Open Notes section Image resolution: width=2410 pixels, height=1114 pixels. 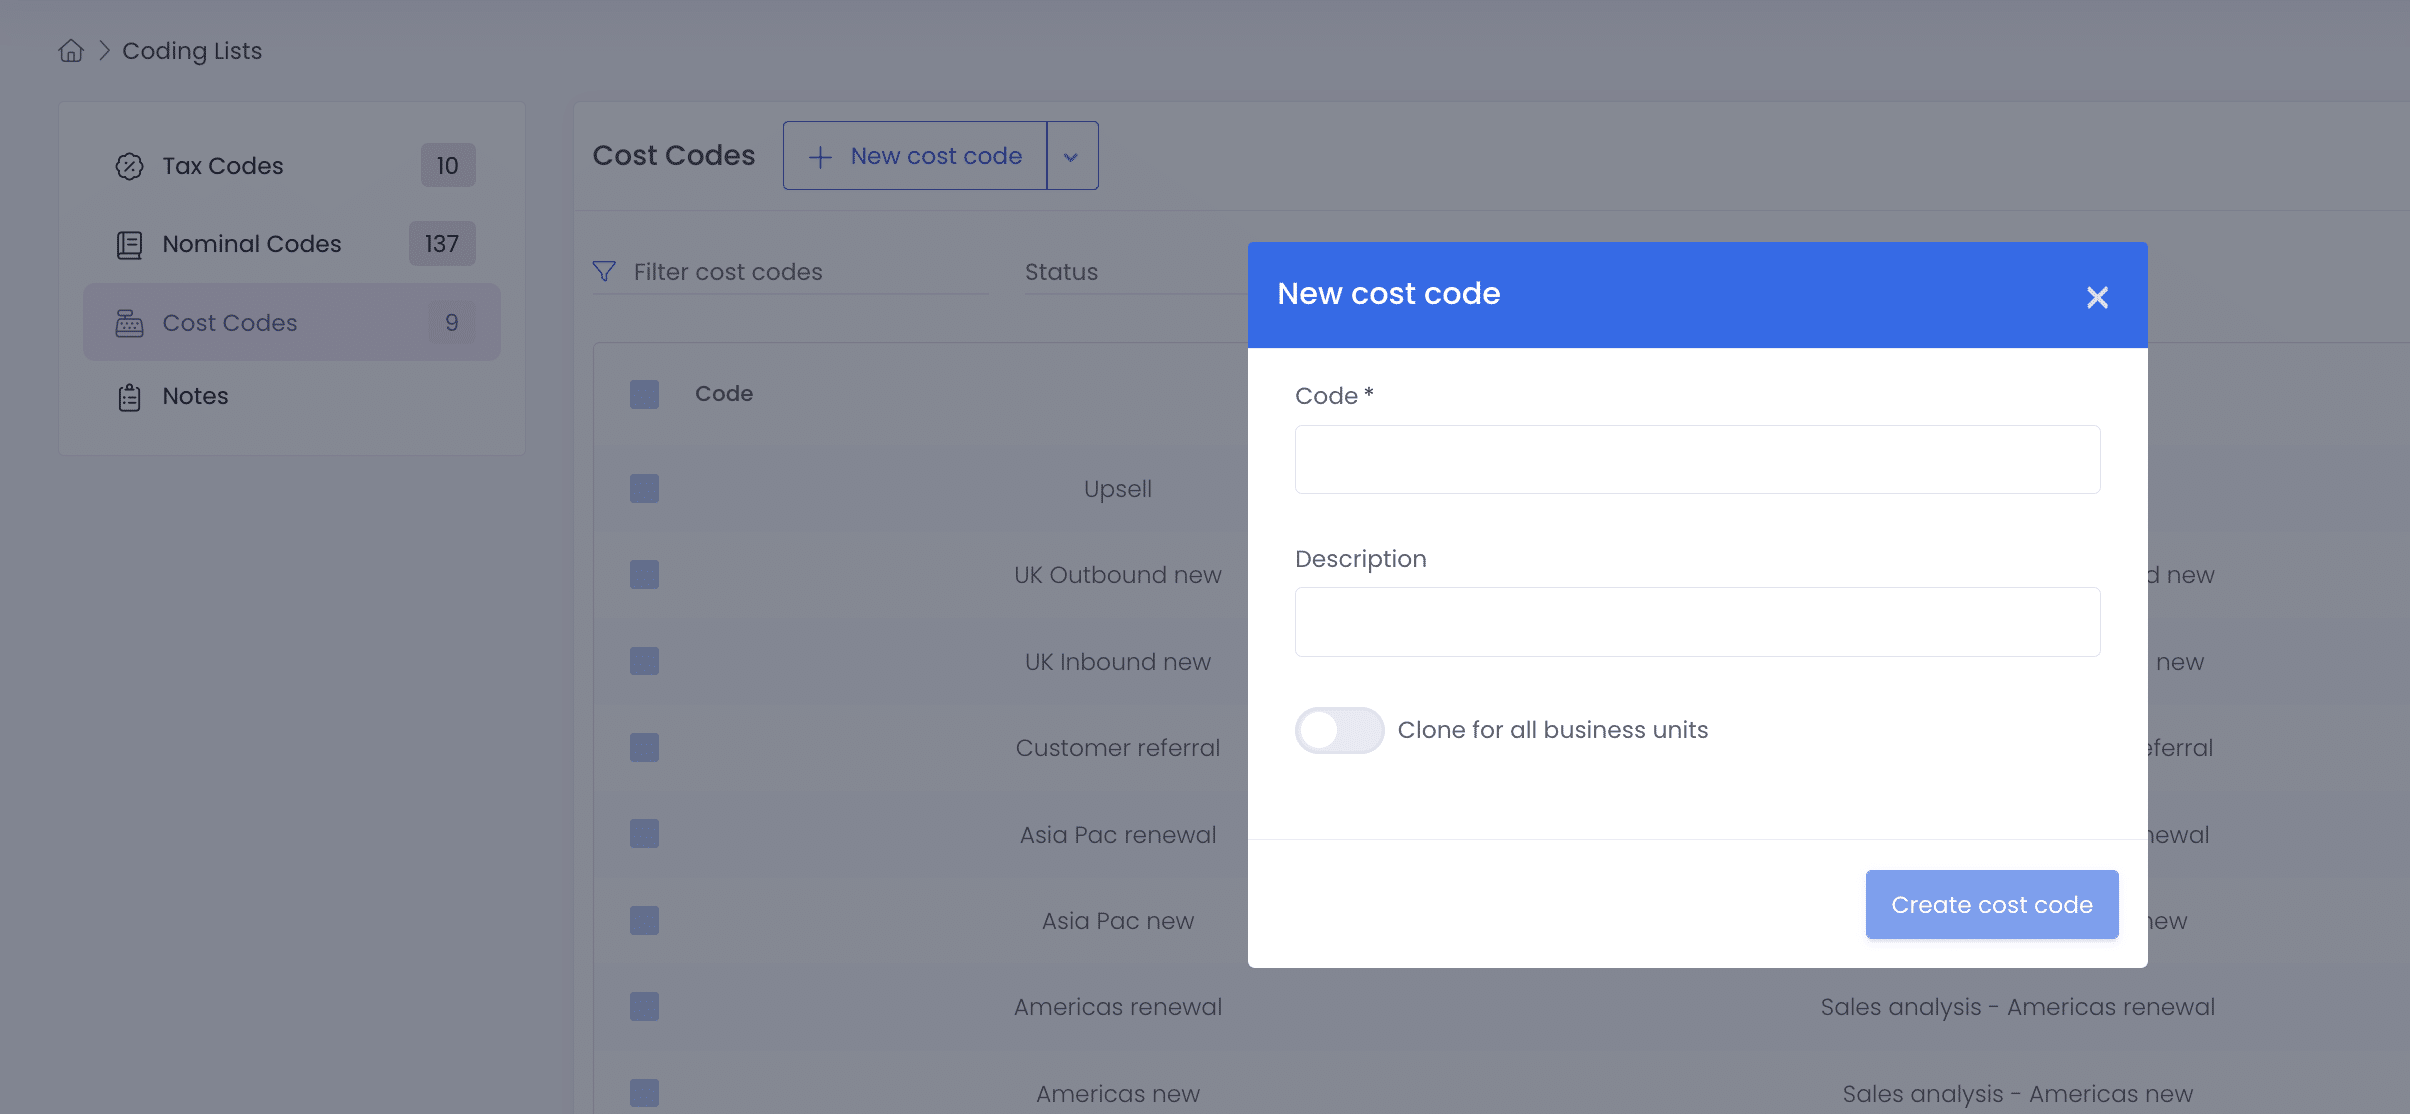[x=292, y=397]
